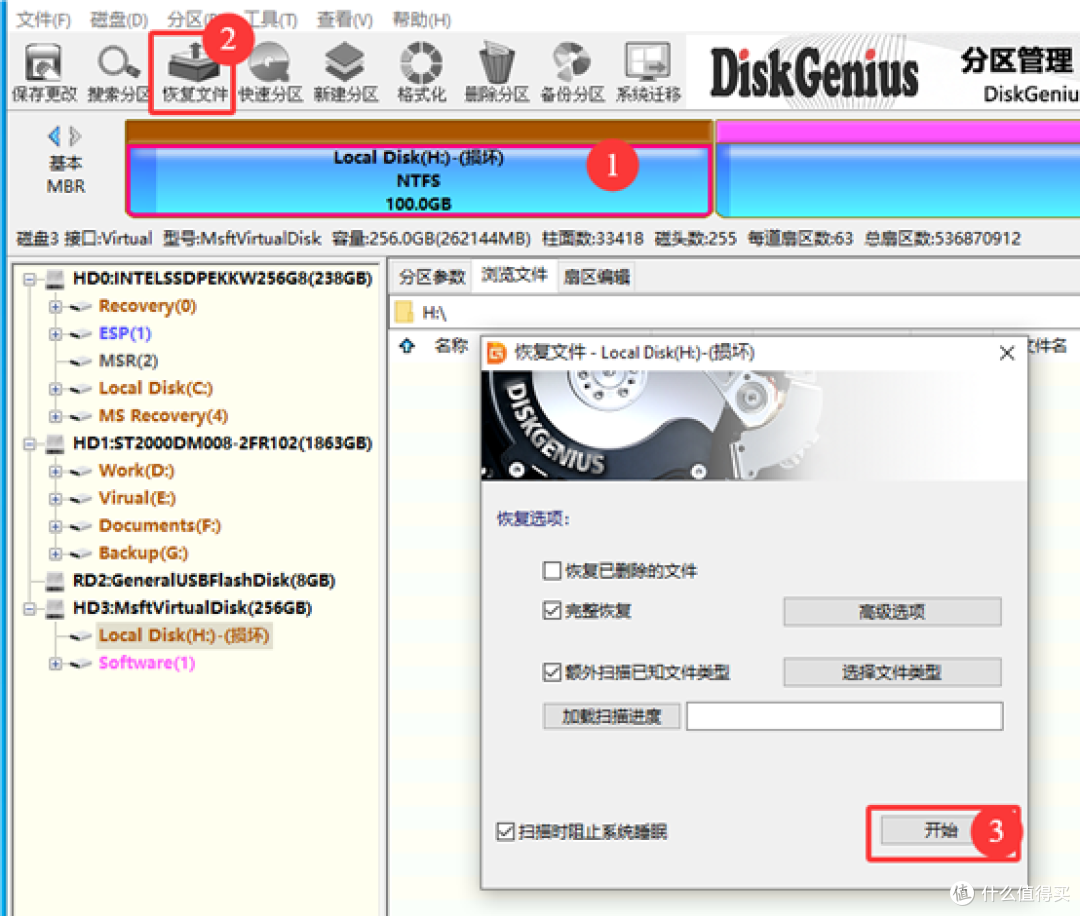Open the Disk (磁盘) menu

119,19
